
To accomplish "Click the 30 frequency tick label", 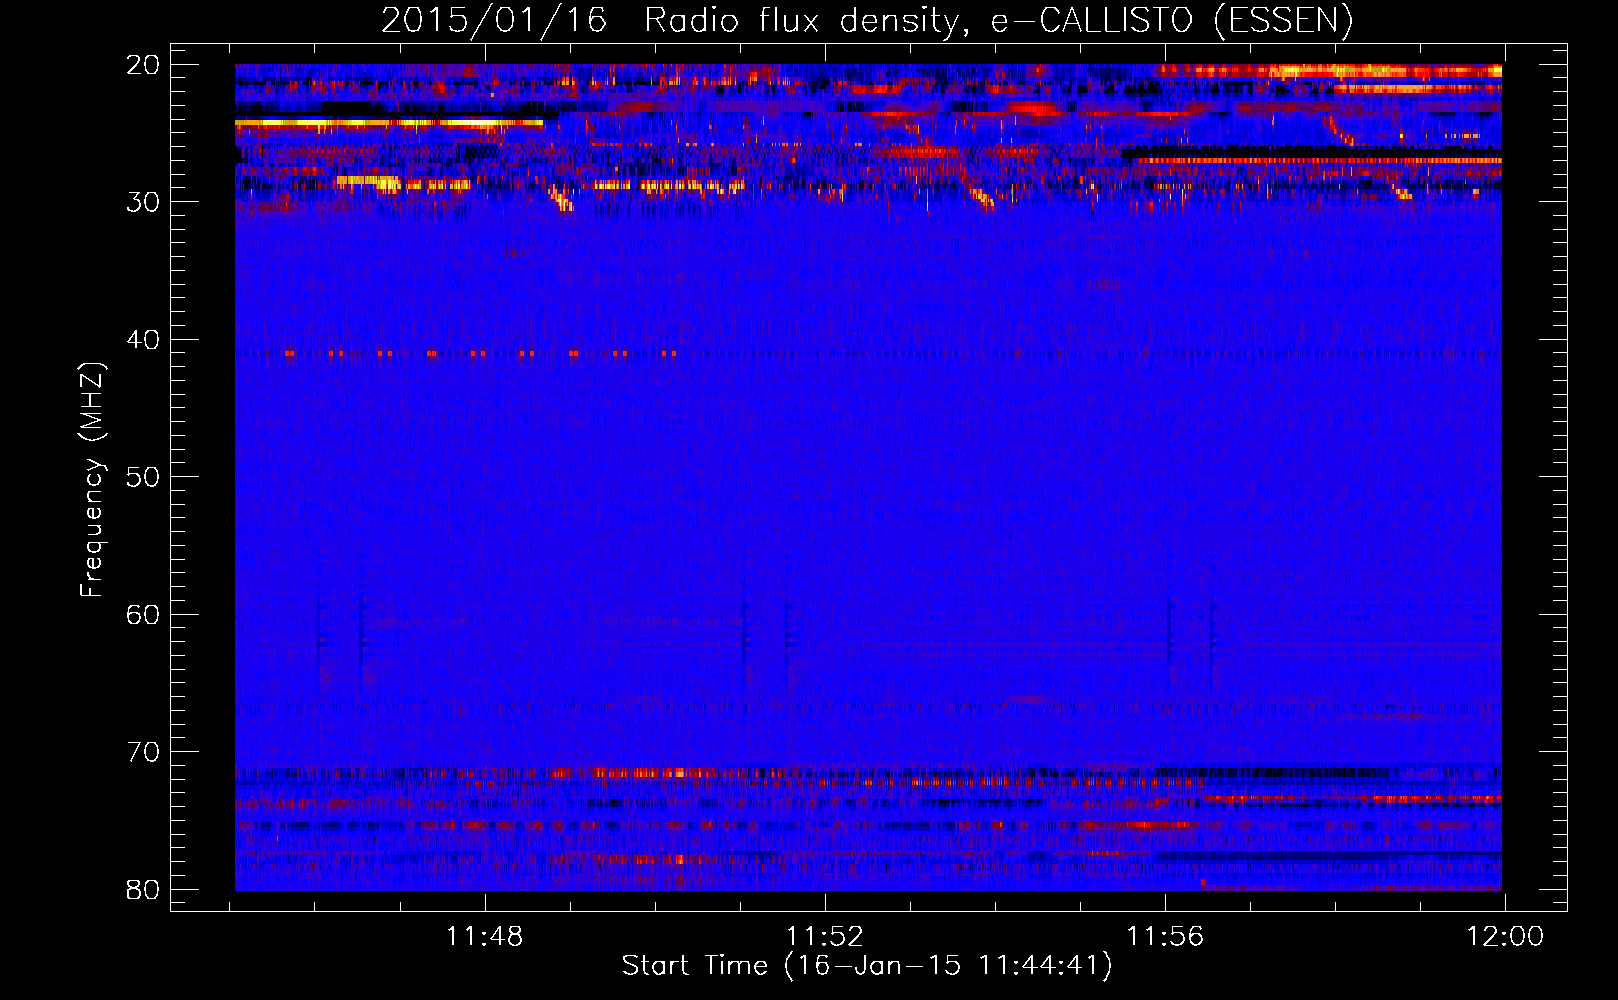I will pos(143,202).
